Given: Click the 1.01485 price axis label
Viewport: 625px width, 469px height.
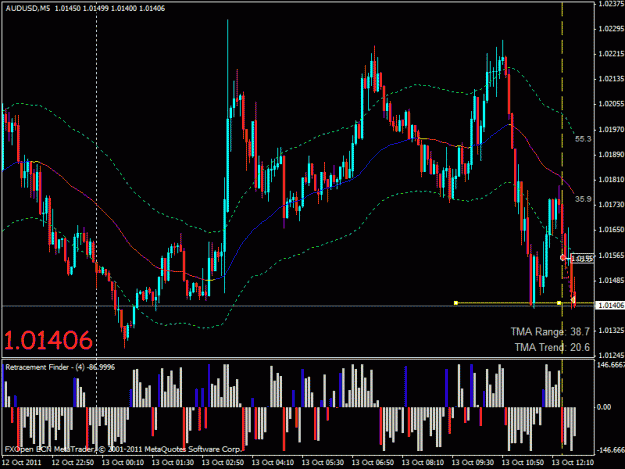Looking at the screenshot, I should [x=611, y=280].
